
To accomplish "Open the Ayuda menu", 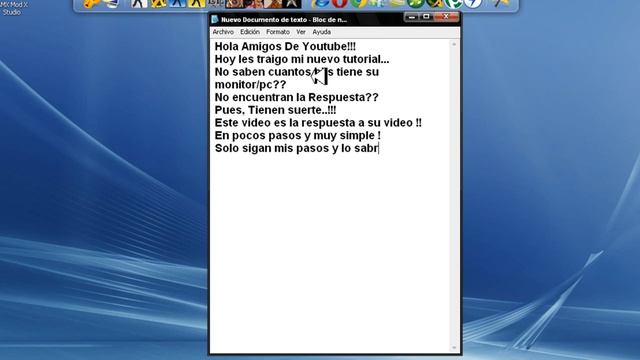I will click(321, 32).
